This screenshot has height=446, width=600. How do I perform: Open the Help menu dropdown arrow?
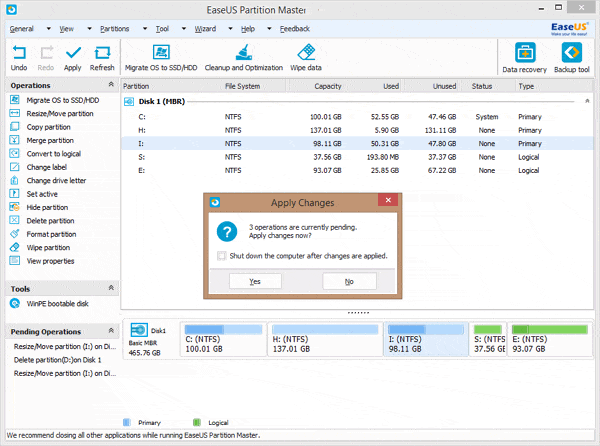pos(269,29)
